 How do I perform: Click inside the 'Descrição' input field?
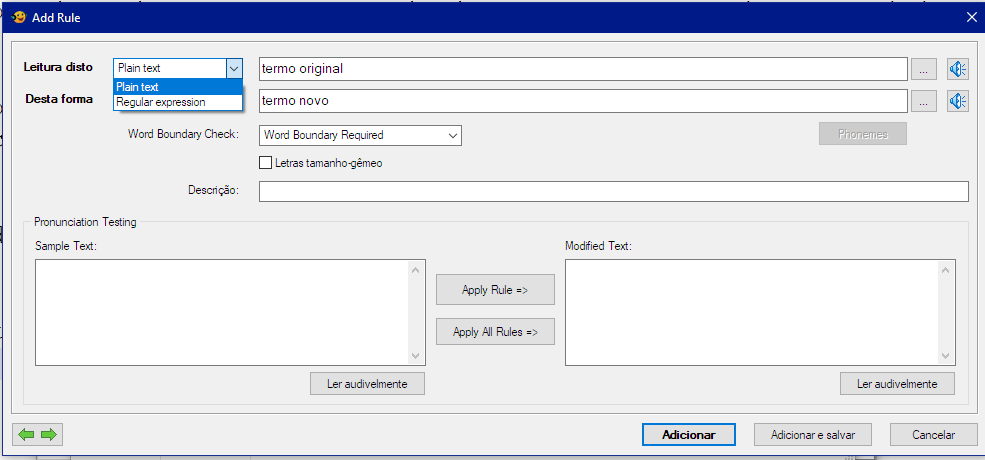[613, 191]
